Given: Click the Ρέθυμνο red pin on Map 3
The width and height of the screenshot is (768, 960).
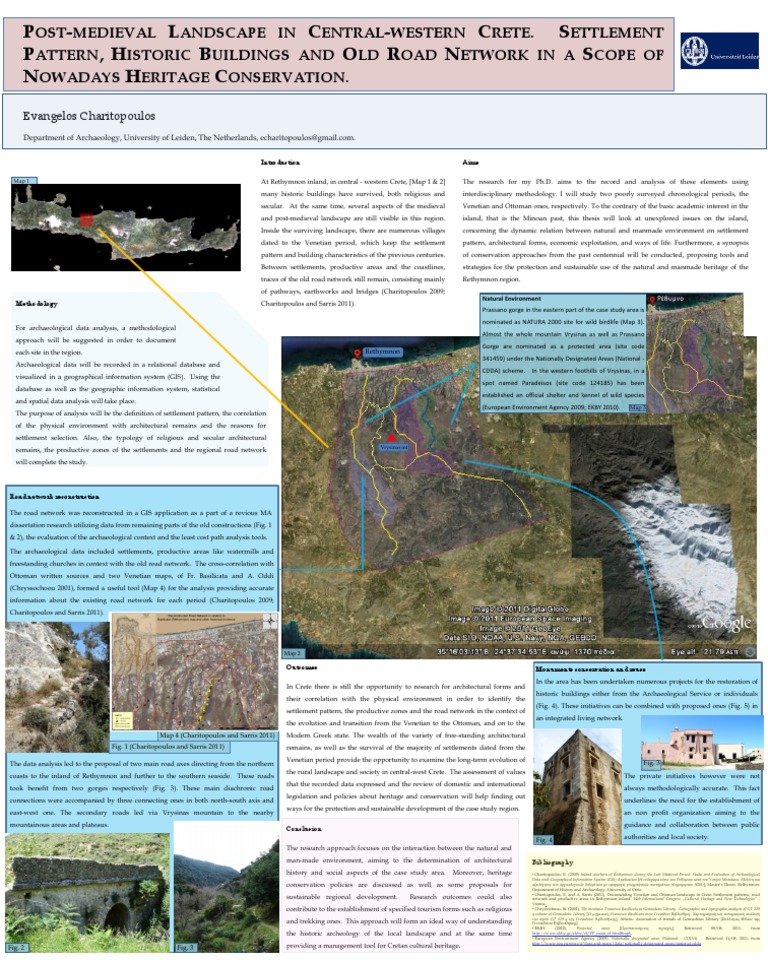Looking at the screenshot, I should pos(653,299).
